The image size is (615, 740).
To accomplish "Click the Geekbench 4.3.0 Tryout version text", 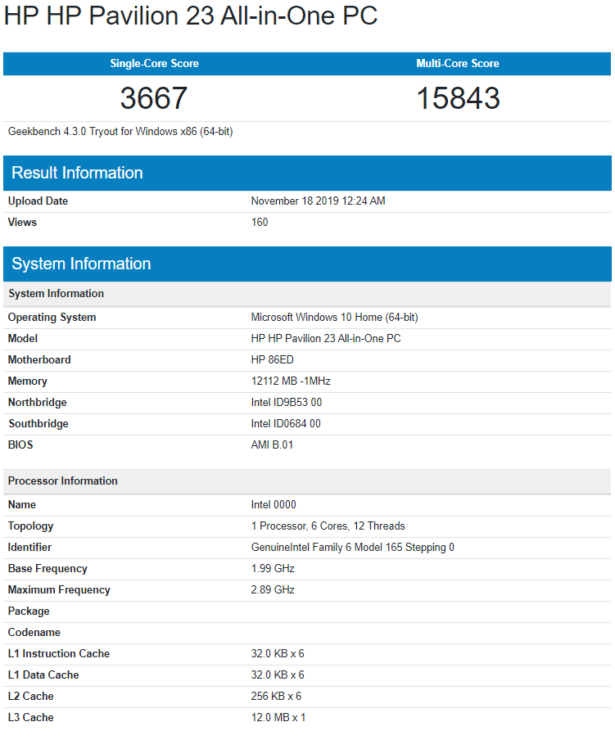I will (120, 131).
